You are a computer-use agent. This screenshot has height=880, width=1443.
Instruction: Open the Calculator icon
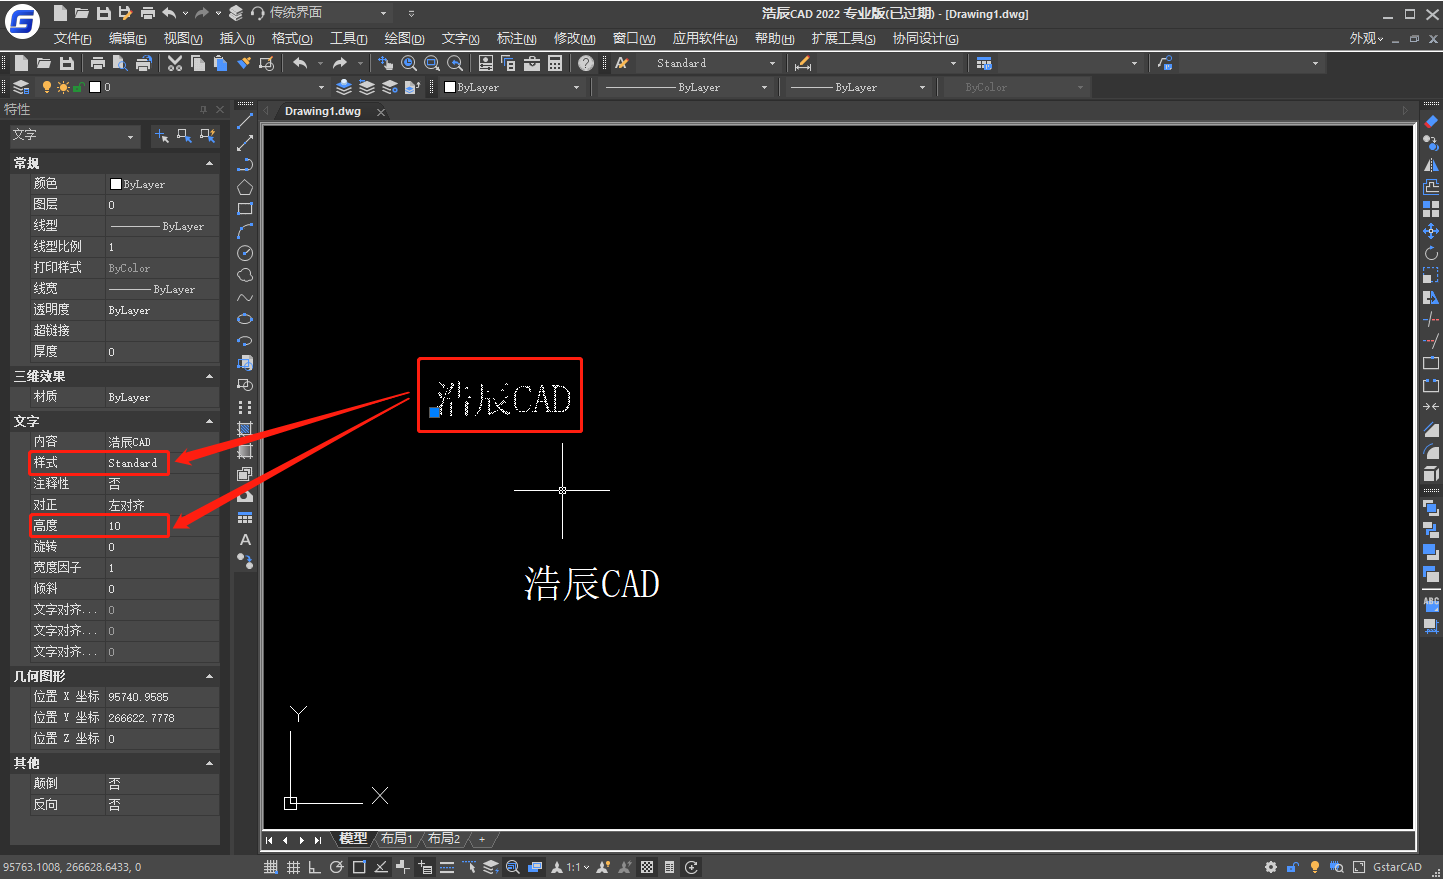555,63
